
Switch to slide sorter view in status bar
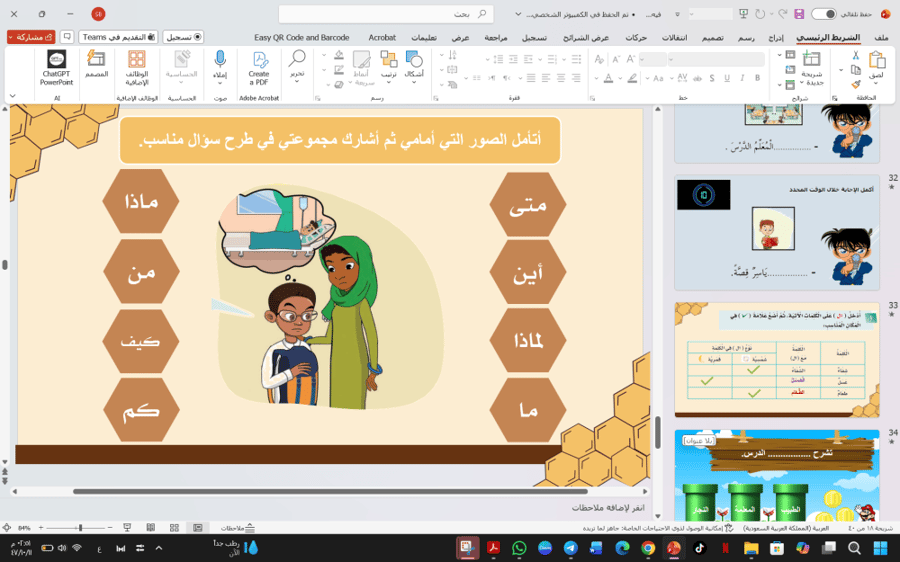tap(174, 528)
